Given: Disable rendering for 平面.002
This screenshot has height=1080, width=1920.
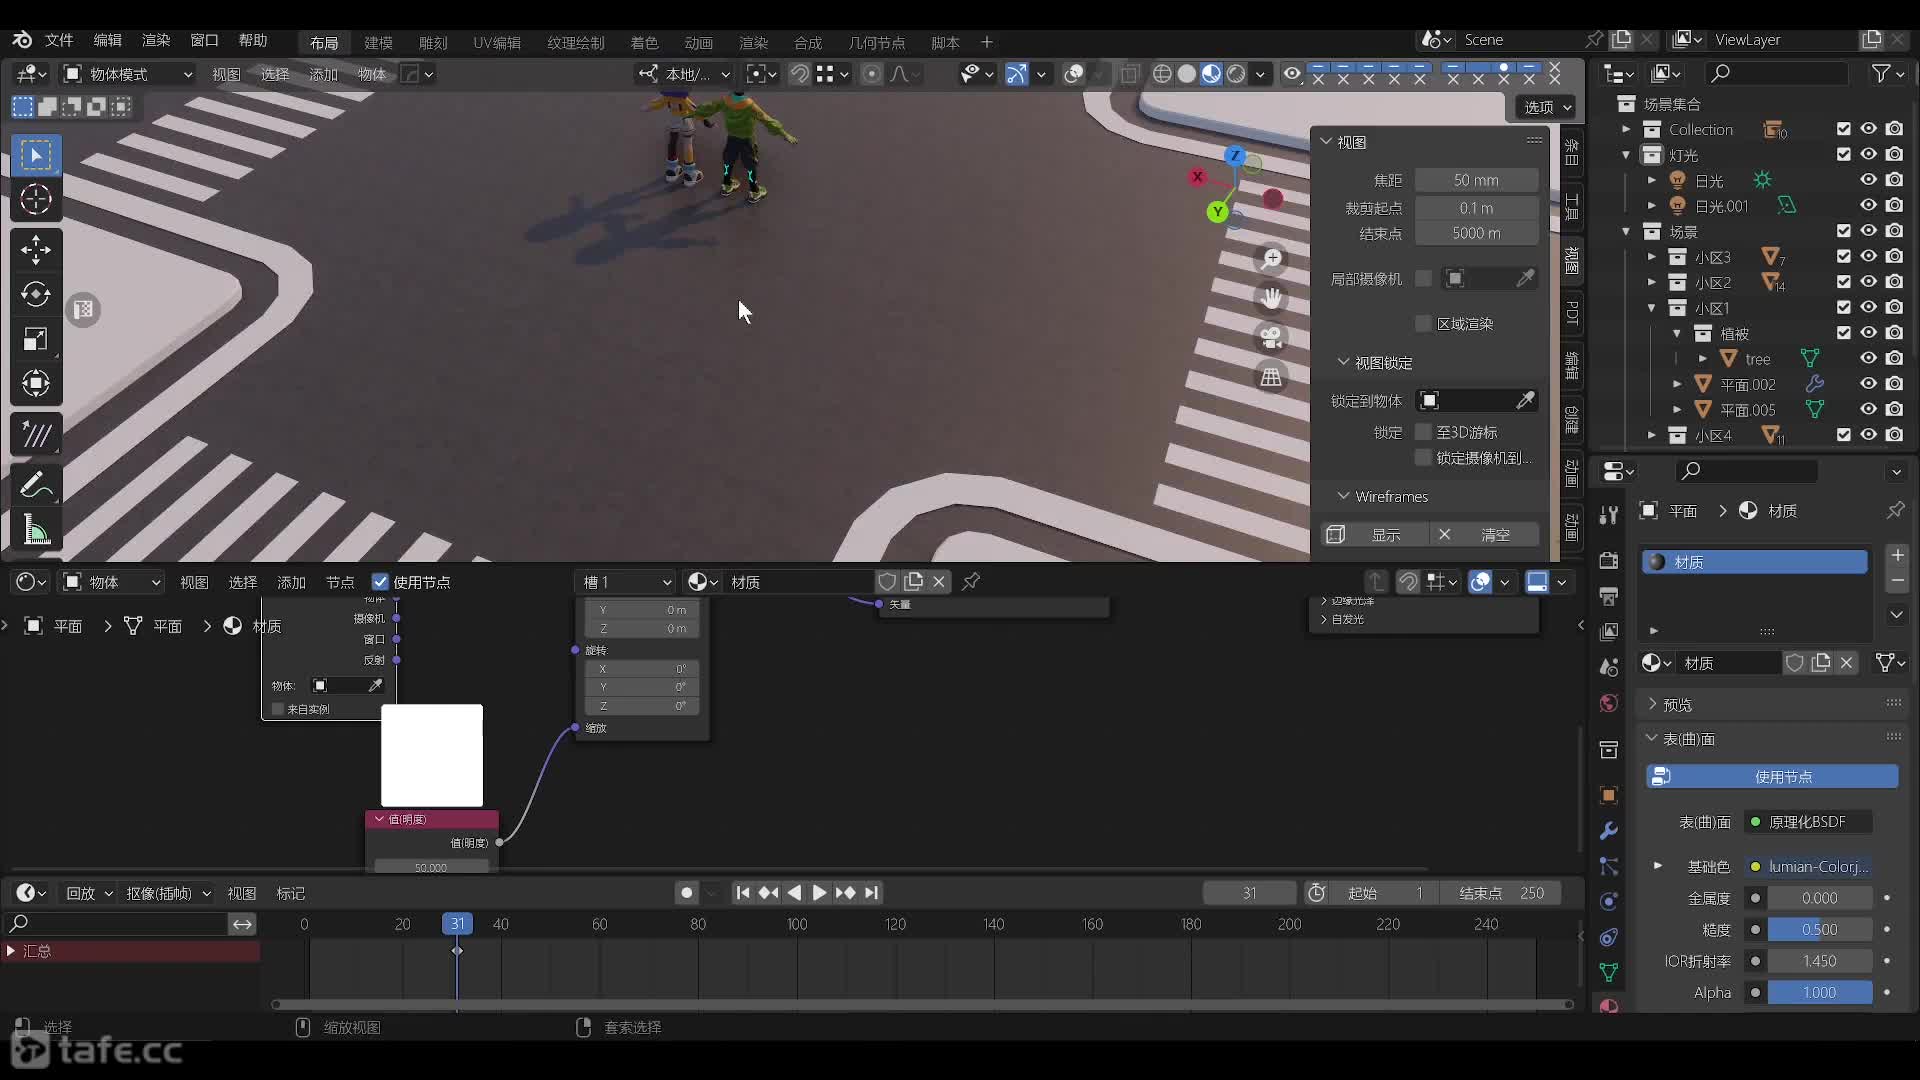Looking at the screenshot, I should click(1894, 384).
